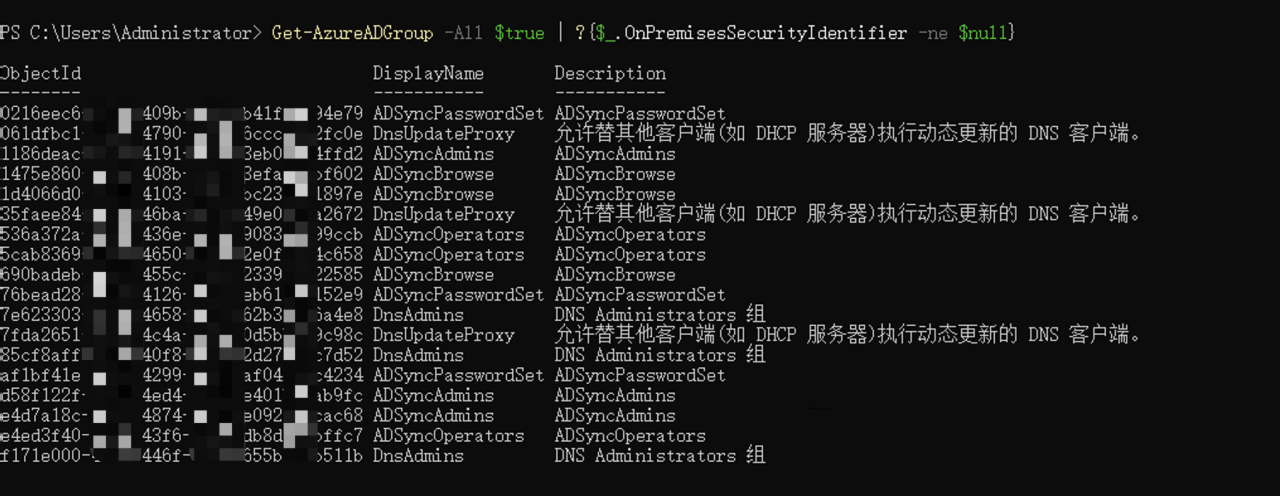Click the first 'DNS Administrators 组' description
Screen dimensions: 1280x496
660,315
